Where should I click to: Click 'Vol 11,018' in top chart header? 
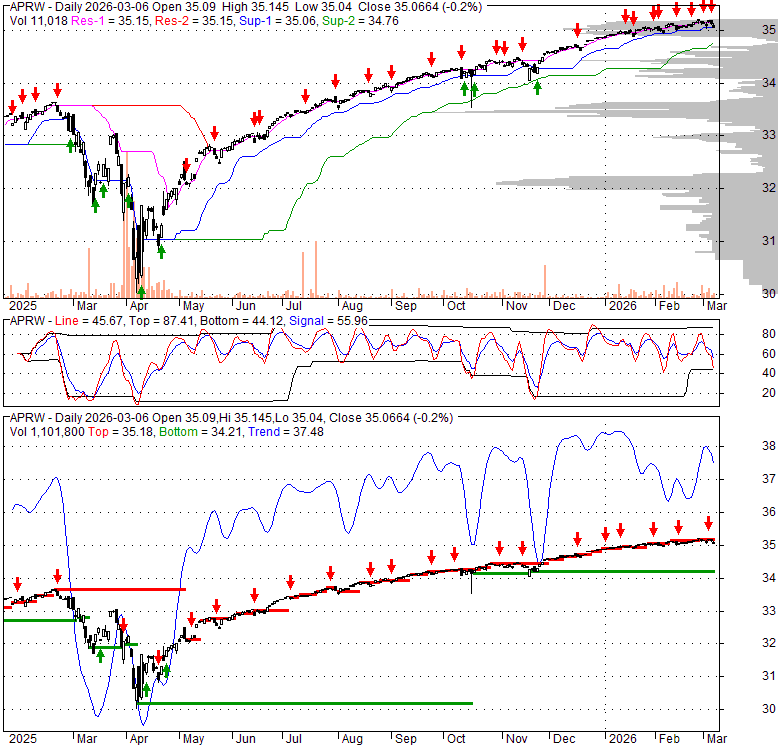[39, 21]
